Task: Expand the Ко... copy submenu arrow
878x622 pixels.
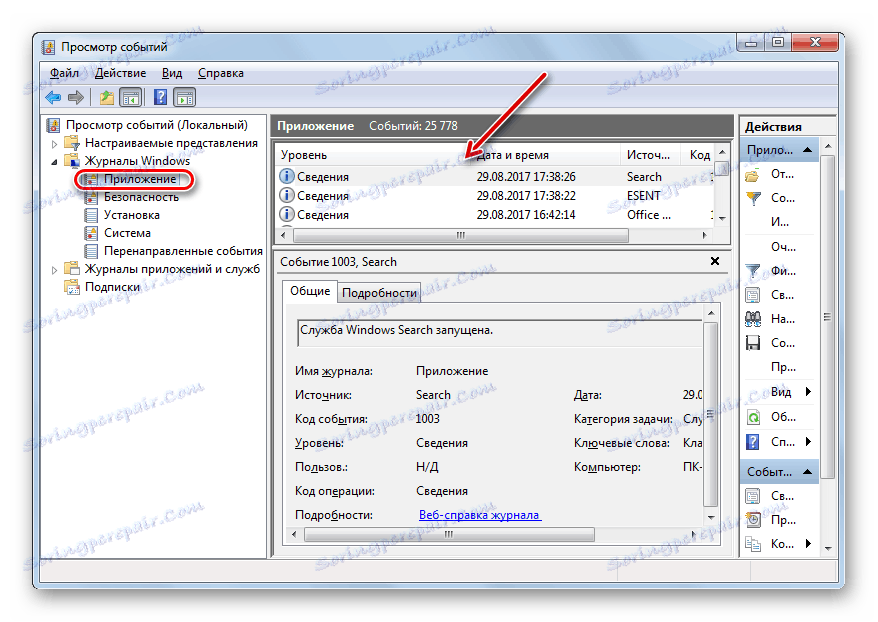Action: (x=808, y=544)
